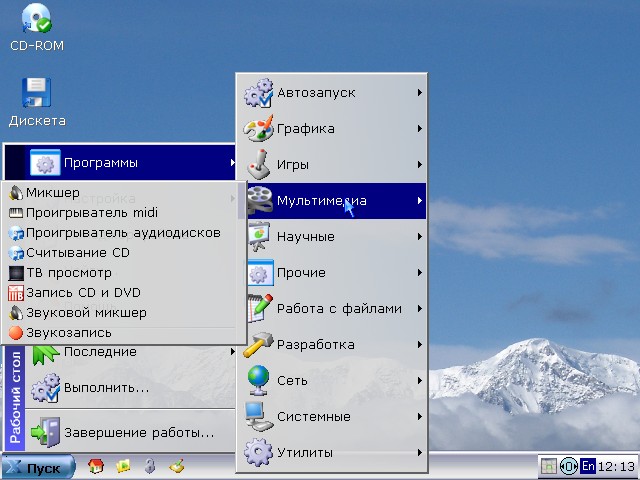Click the Игры joystick icon
640x480 pixels.
tap(258, 164)
